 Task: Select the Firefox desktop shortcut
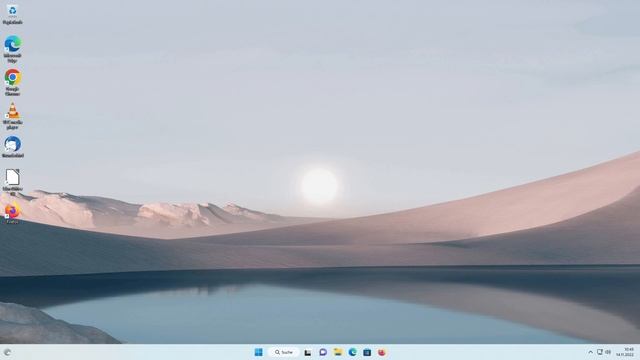pyautogui.click(x=12, y=213)
